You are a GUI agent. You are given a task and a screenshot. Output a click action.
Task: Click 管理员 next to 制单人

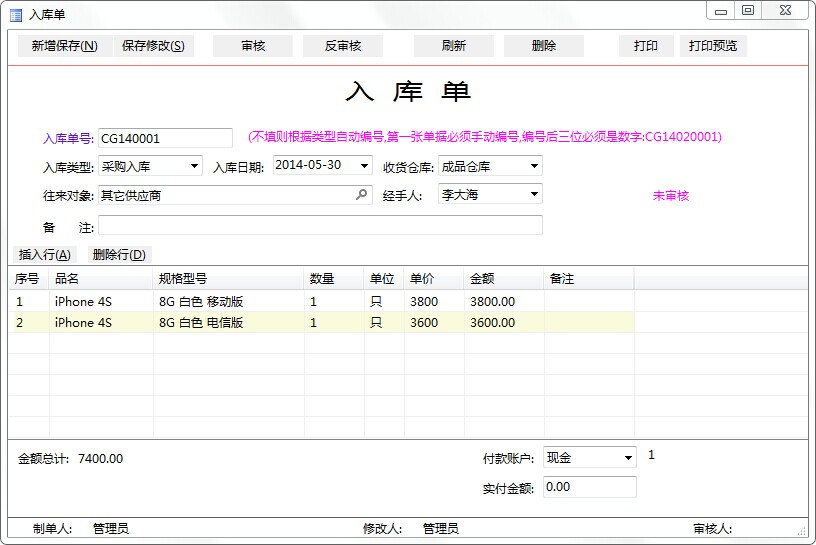pos(111,529)
